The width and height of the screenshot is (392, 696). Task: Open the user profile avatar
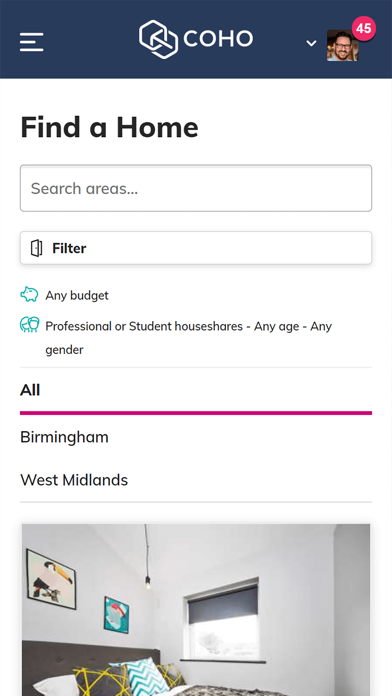(x=342, y=45)
